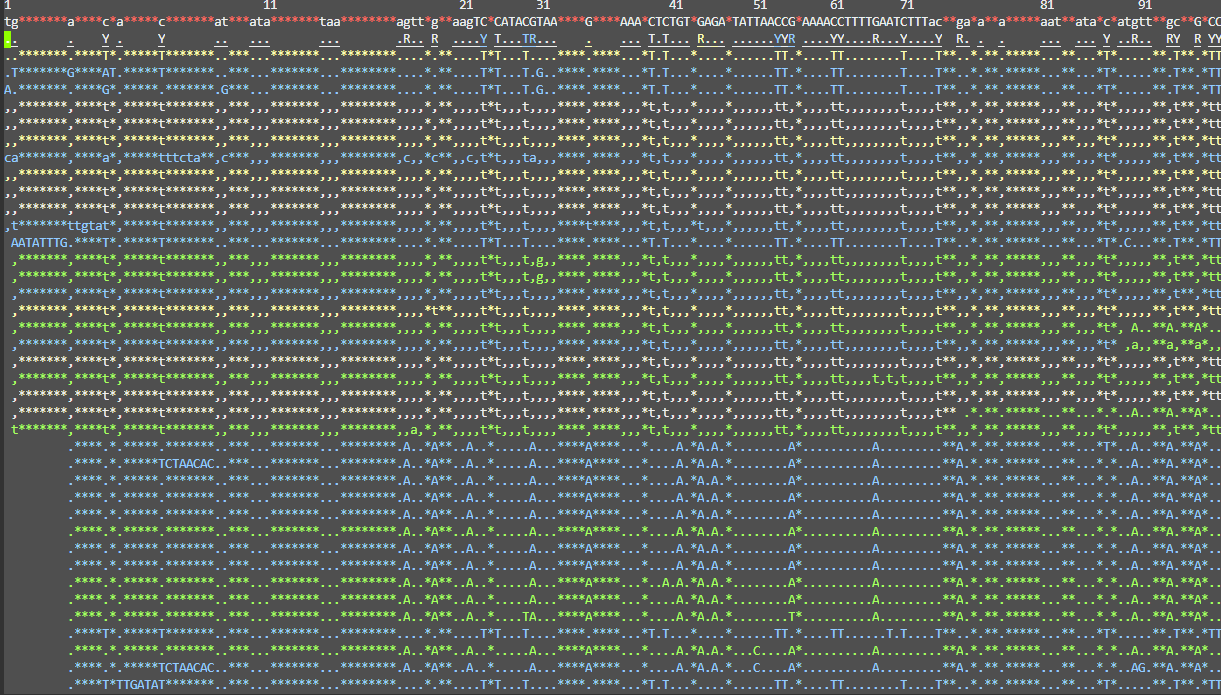
Task: Jump to ruler position 91
Action: coord(1145,5)
